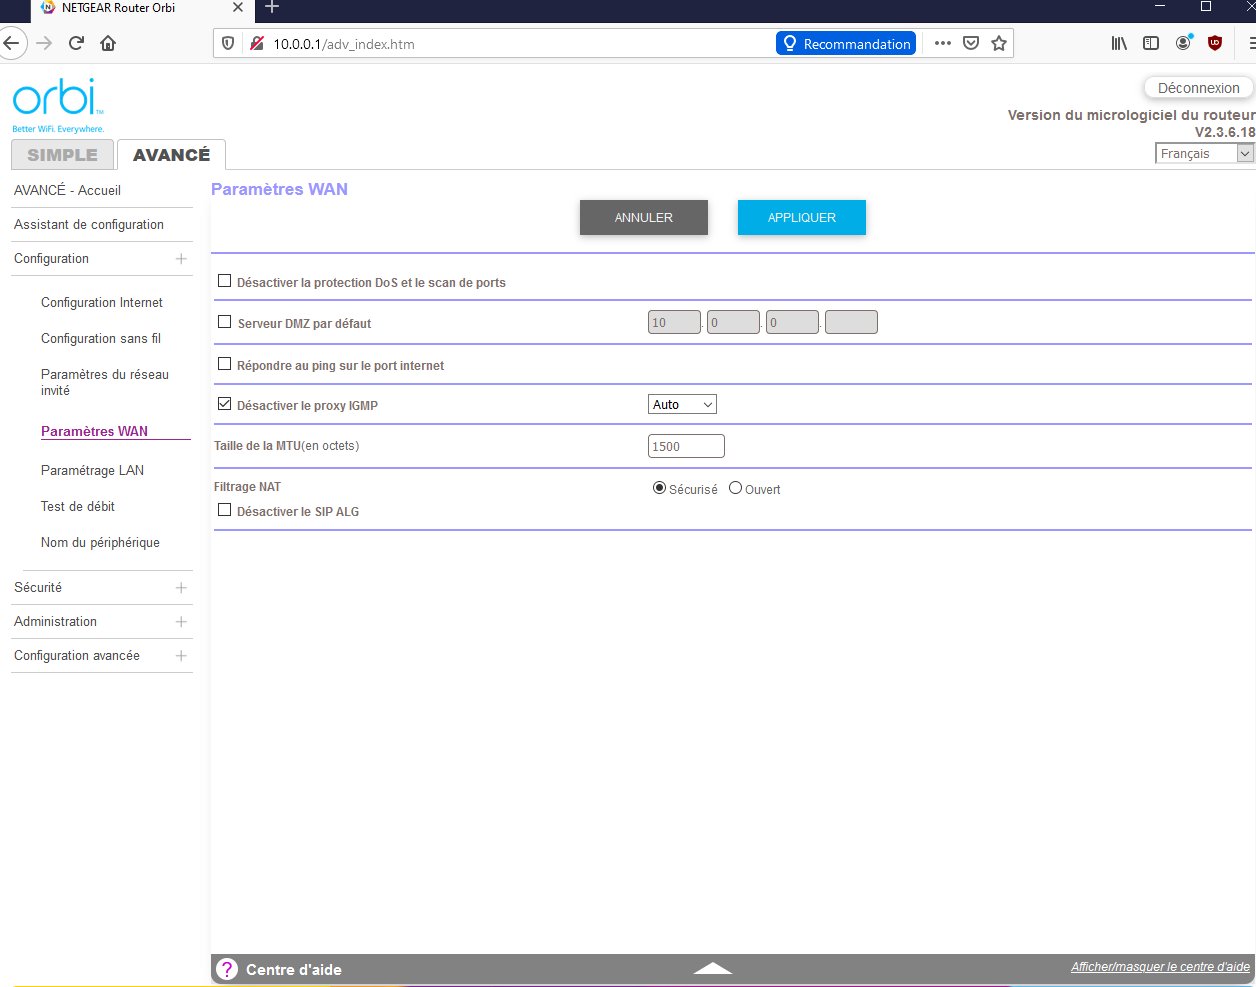
Task: Switch to the SIMPLE tab
Action: 62,155
